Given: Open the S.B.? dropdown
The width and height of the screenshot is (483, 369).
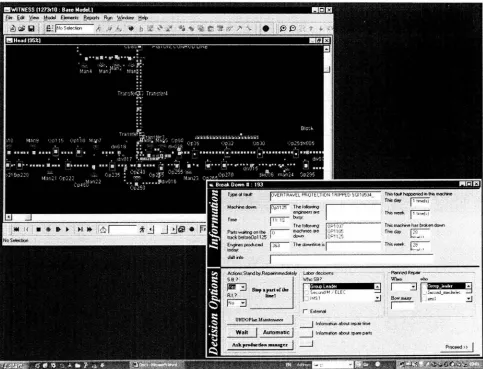Looking at the screenshot, I should point(243,287).
